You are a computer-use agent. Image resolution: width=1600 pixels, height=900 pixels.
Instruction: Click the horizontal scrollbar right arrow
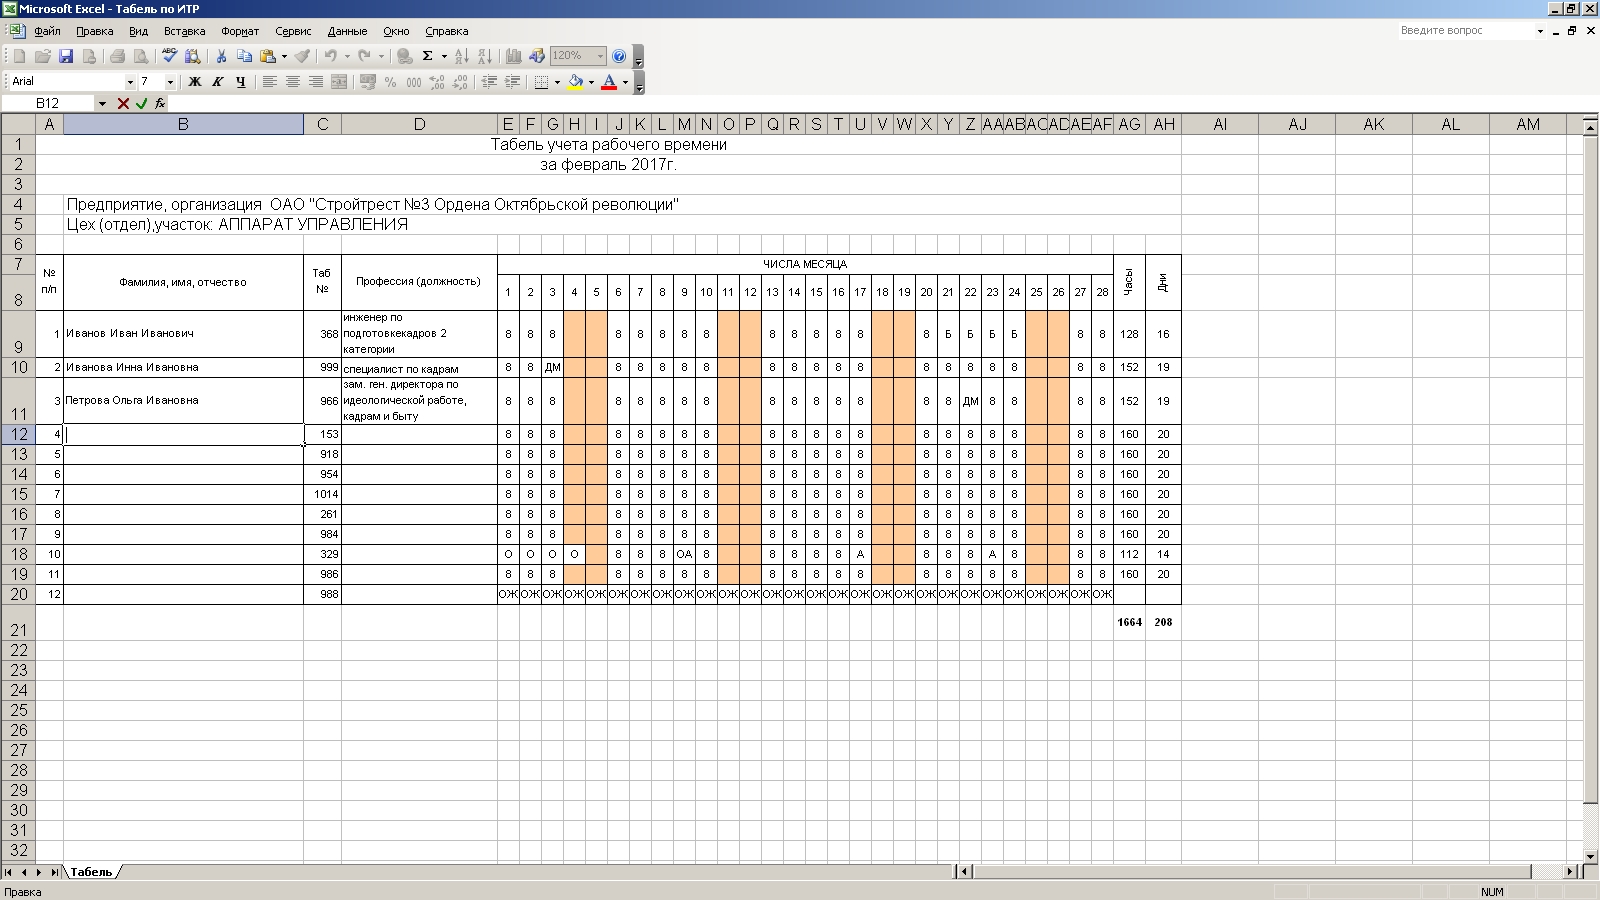coord(1569,872)
